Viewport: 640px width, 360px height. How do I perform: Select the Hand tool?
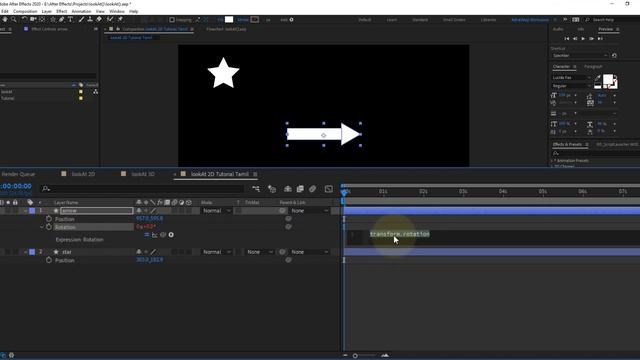(5, 19)
